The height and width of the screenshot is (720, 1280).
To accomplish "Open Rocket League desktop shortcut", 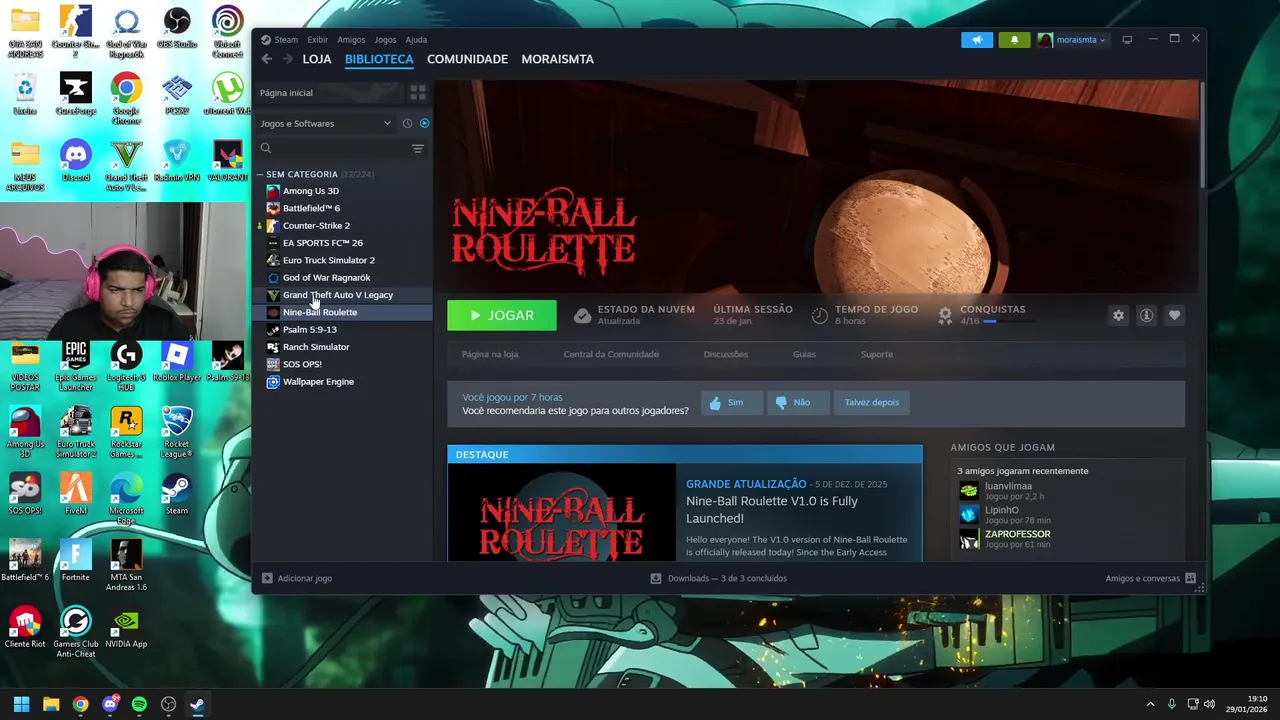I will click(x=177, y=432).
